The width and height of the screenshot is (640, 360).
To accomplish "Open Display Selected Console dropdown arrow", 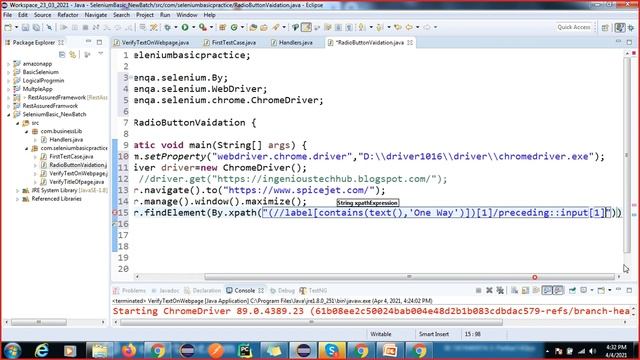I will (x=591, y=290).
